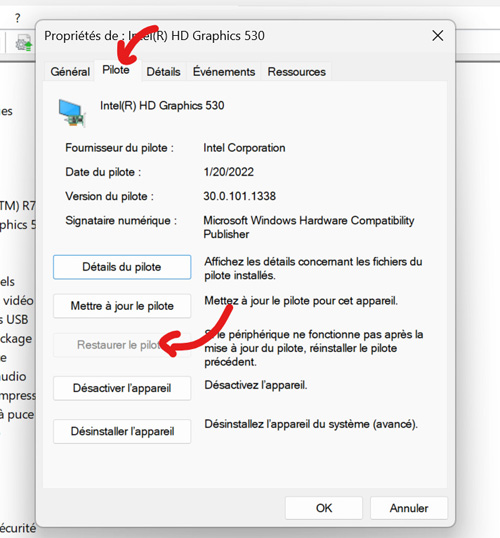Switch to the Général tab

[70, 72]
